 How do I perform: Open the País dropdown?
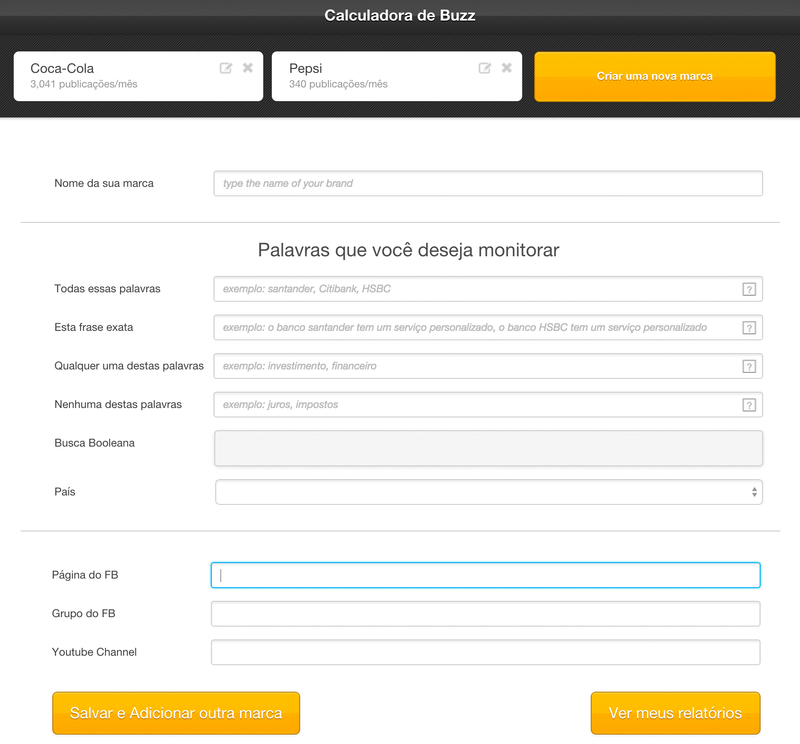tap(489, 492)
